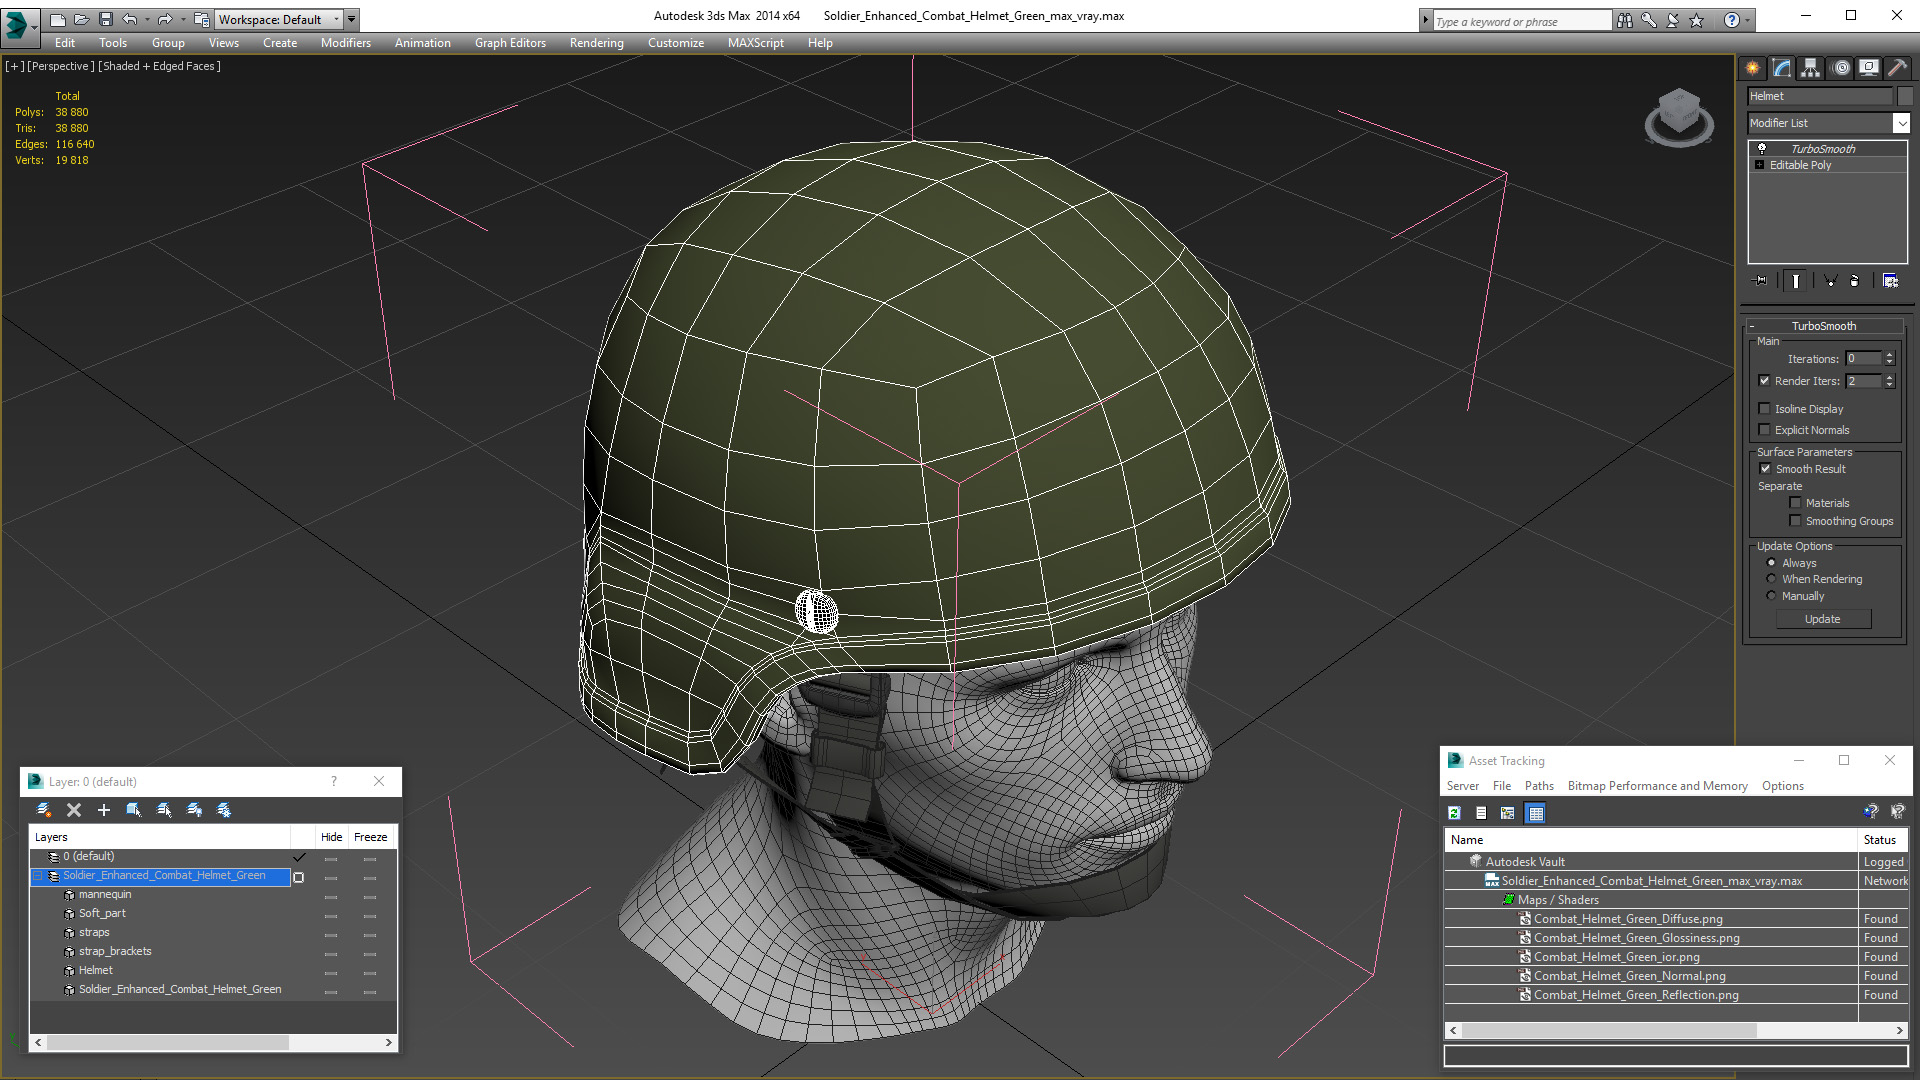
Task: Uncheck Smooth Result checkbox
Action: (x=1765, y=468)
